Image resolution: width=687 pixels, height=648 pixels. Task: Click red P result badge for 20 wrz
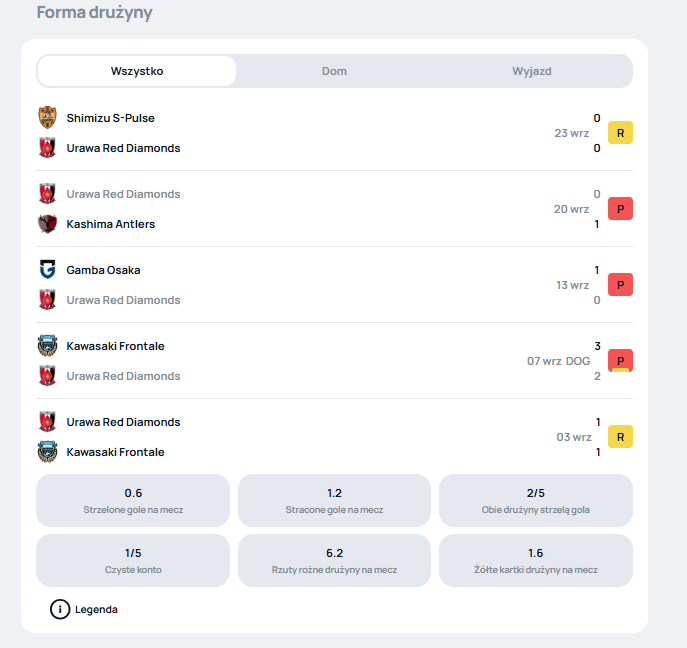coord(620,209)
